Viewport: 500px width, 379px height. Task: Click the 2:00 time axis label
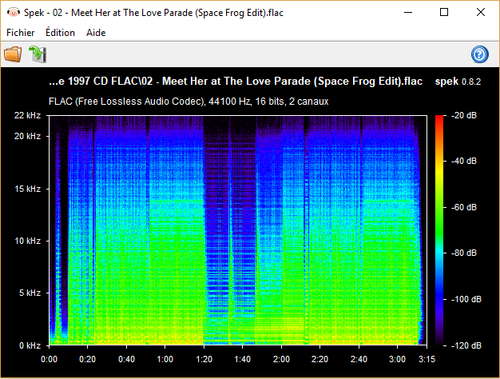281,359
